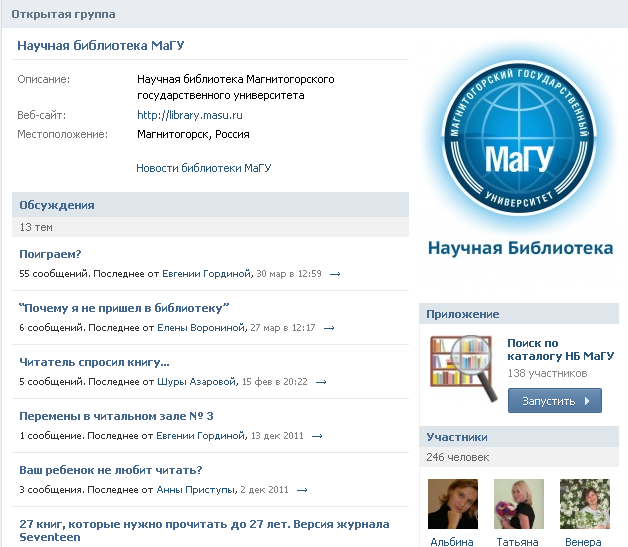Open the http://library.masu.ru website link
The width and height of the screenshot is (628, 547).
click(189, 115)
